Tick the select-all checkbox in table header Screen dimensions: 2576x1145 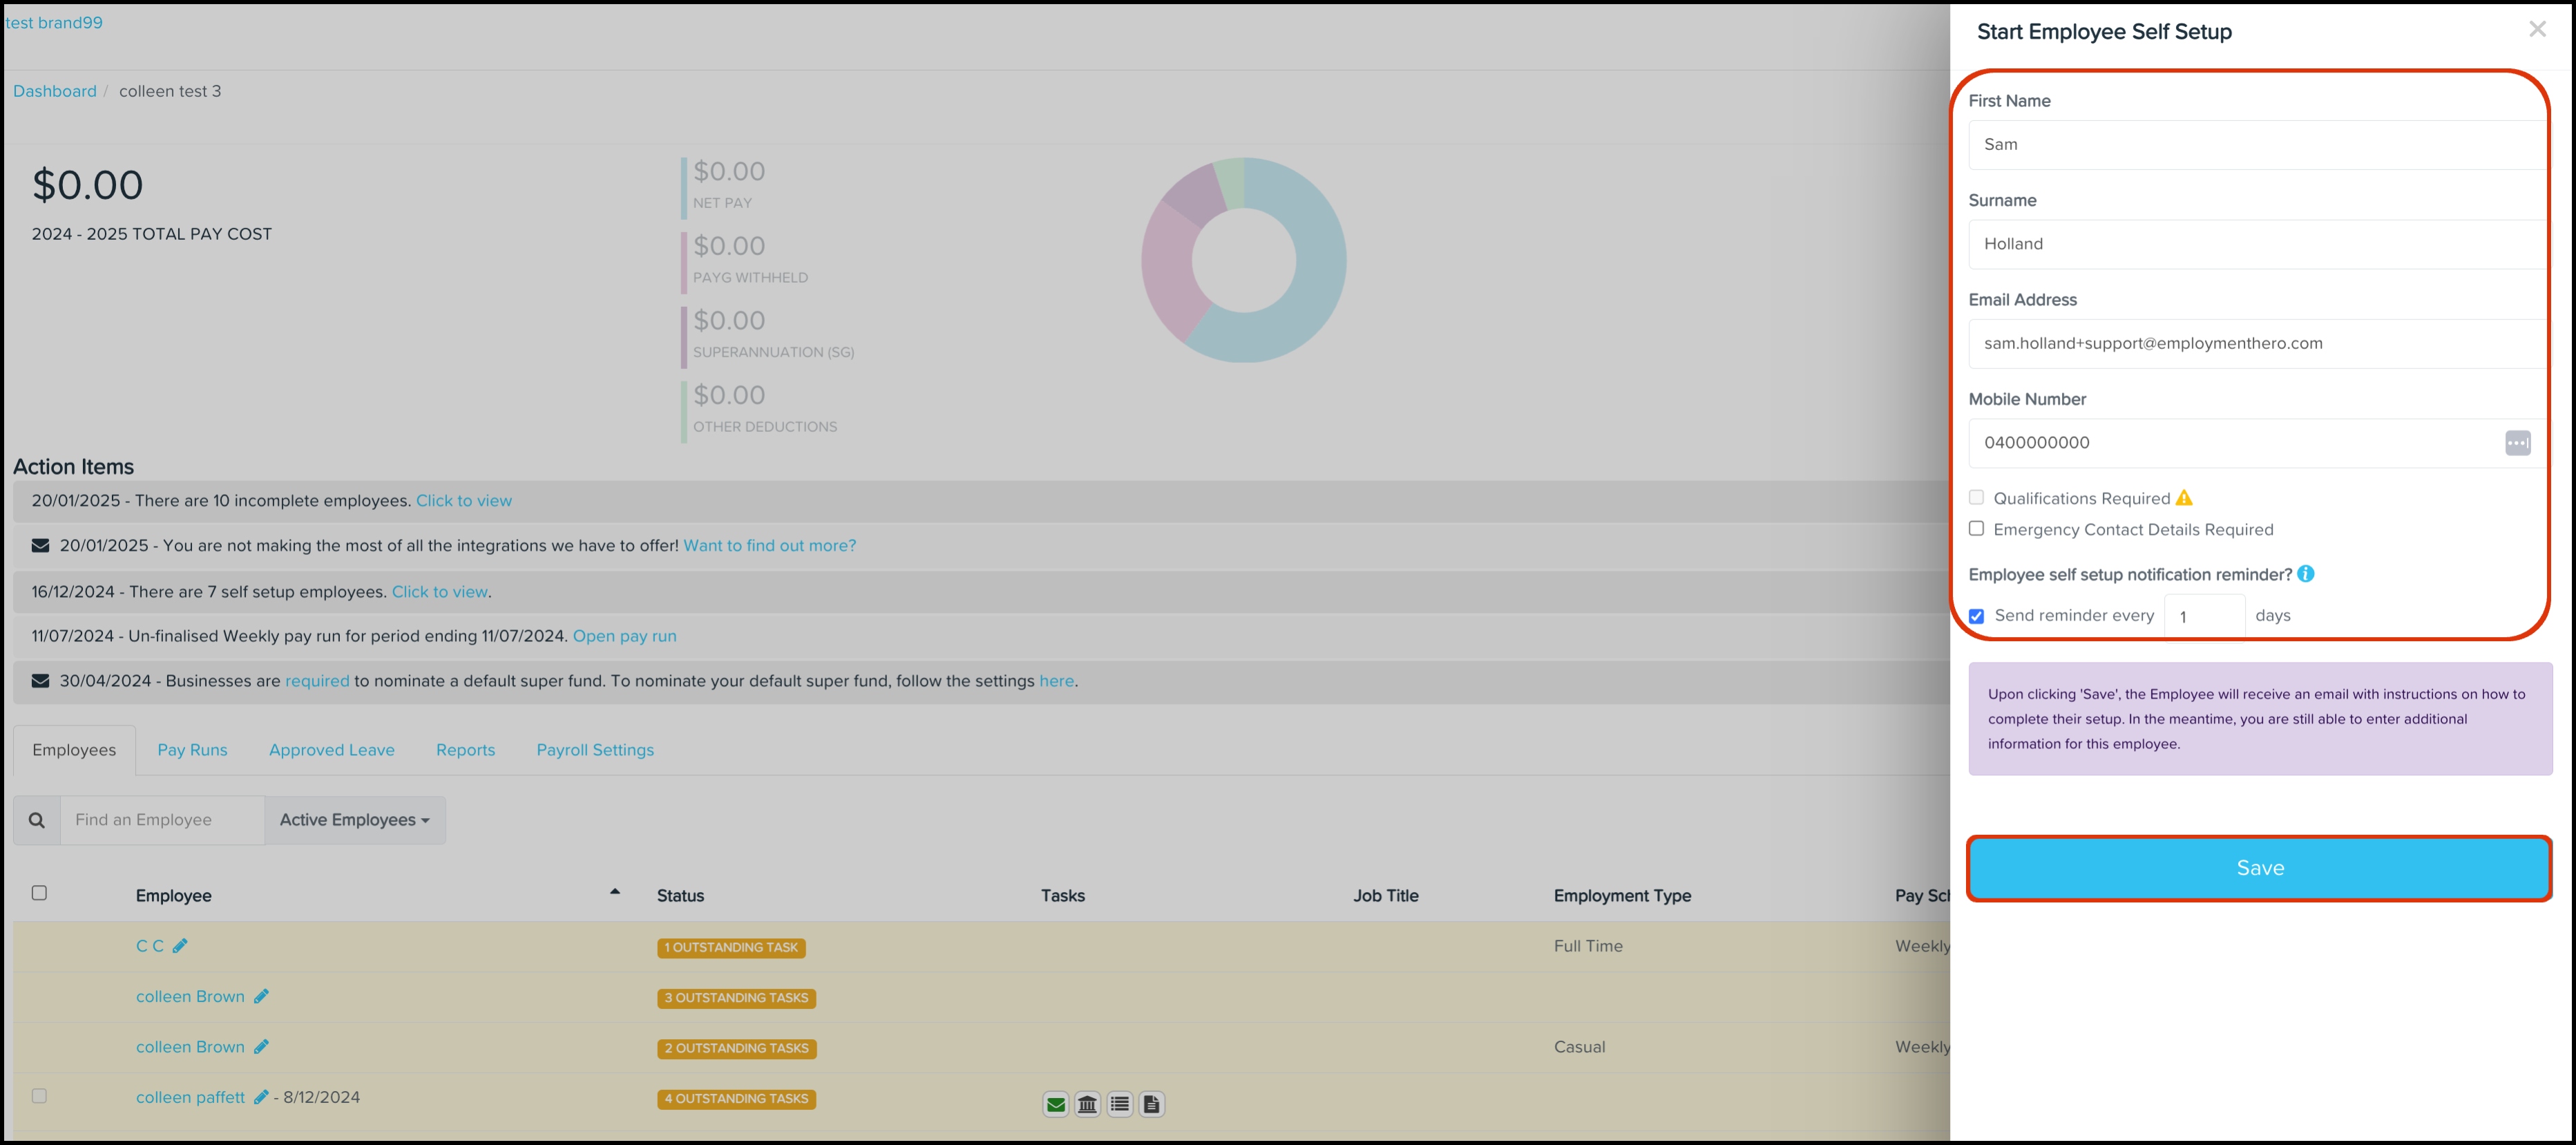click(x=39, y=893)
